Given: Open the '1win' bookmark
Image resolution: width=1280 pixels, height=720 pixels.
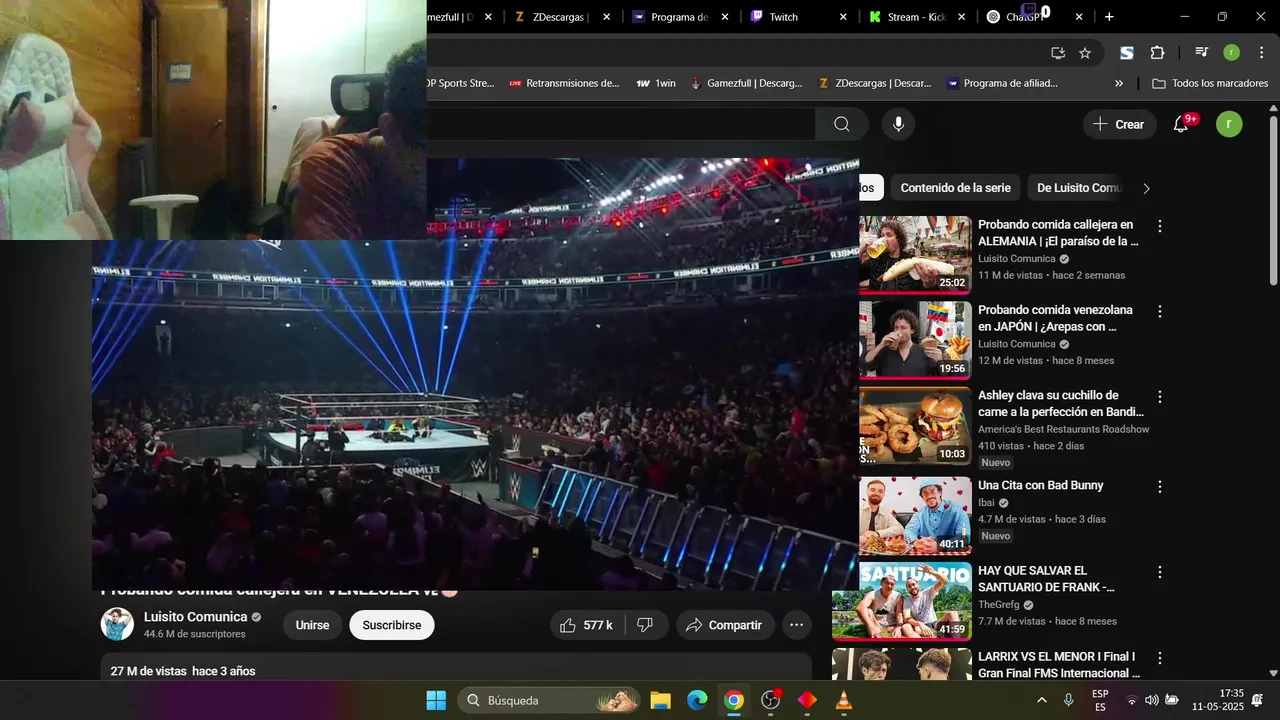Looking at the screenshot, I should click(656, 83).
